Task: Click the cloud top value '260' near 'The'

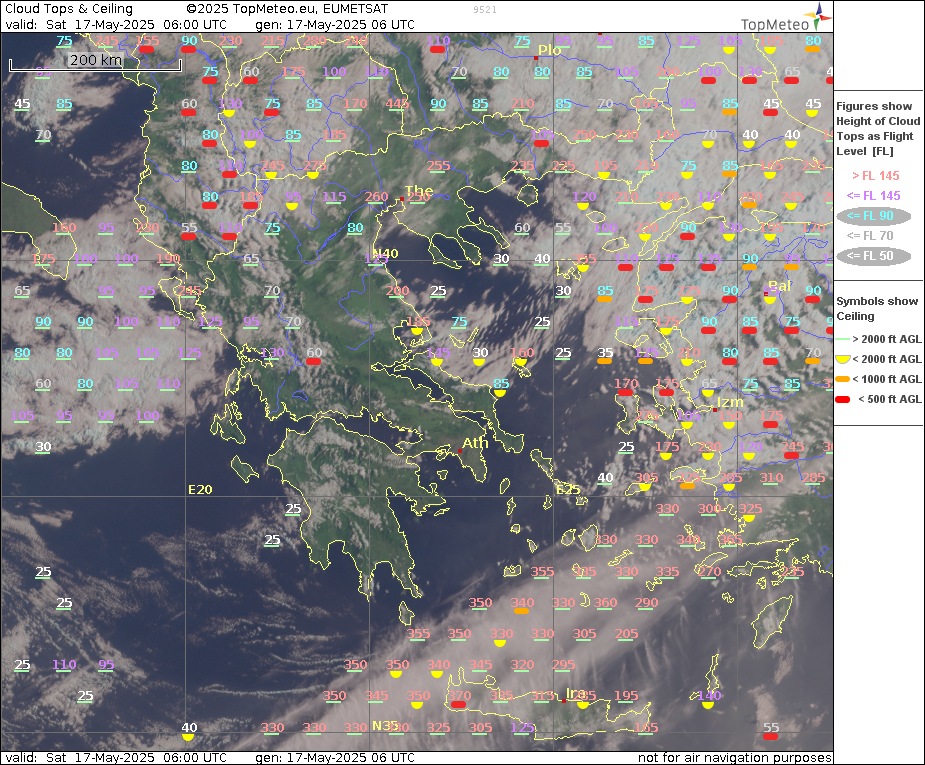Action: (376, 197)
